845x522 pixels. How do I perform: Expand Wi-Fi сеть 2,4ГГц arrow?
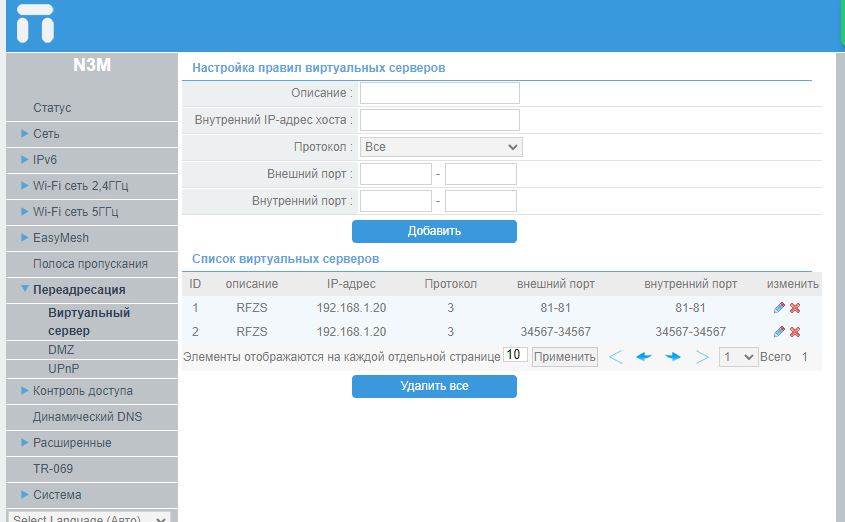click(x=24, y=185)
